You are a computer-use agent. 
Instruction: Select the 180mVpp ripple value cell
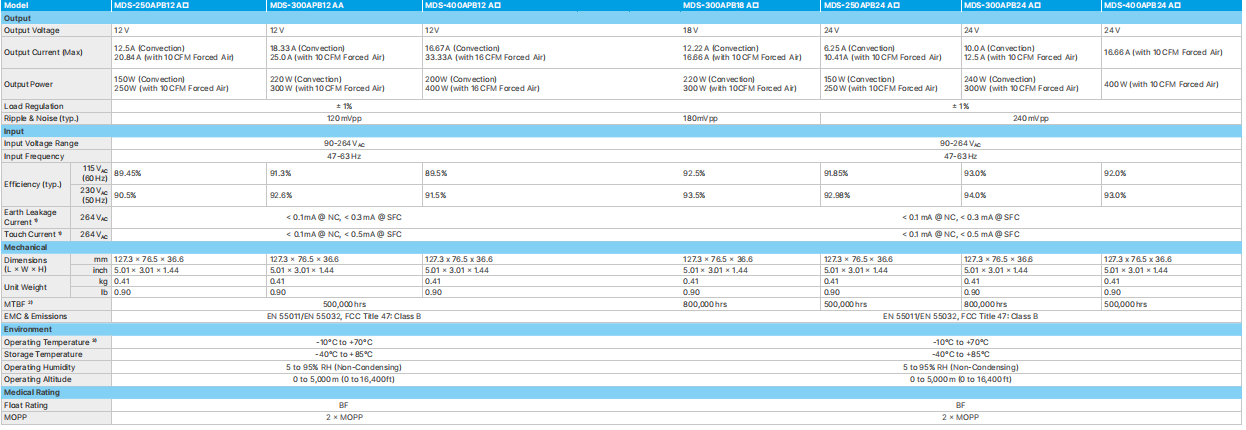pos(700,118)
